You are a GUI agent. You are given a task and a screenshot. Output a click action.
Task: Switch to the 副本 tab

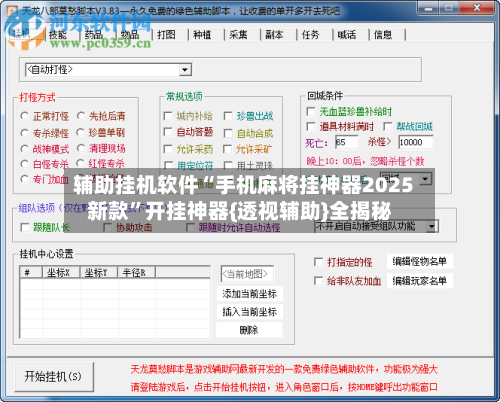click(x=274, y=34)
